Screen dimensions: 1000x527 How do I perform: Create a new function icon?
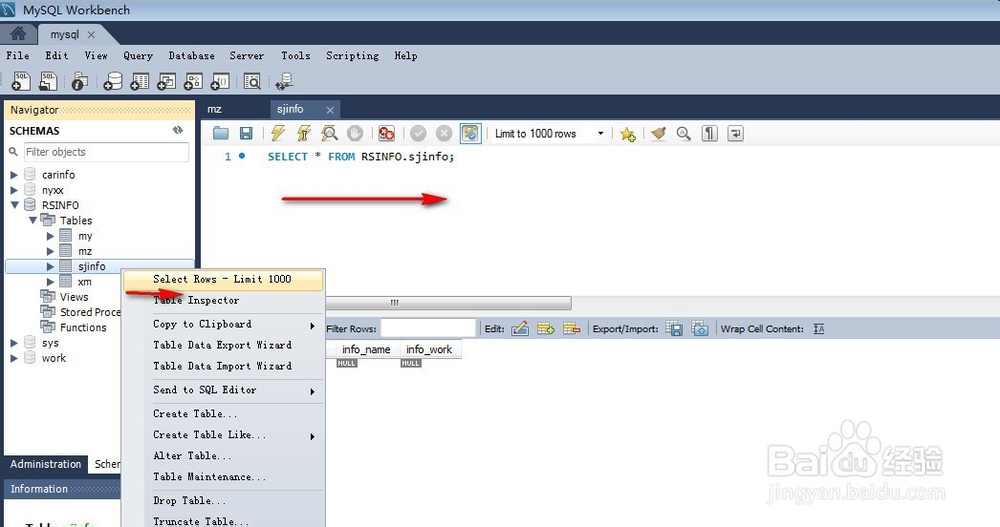(220, 81)
